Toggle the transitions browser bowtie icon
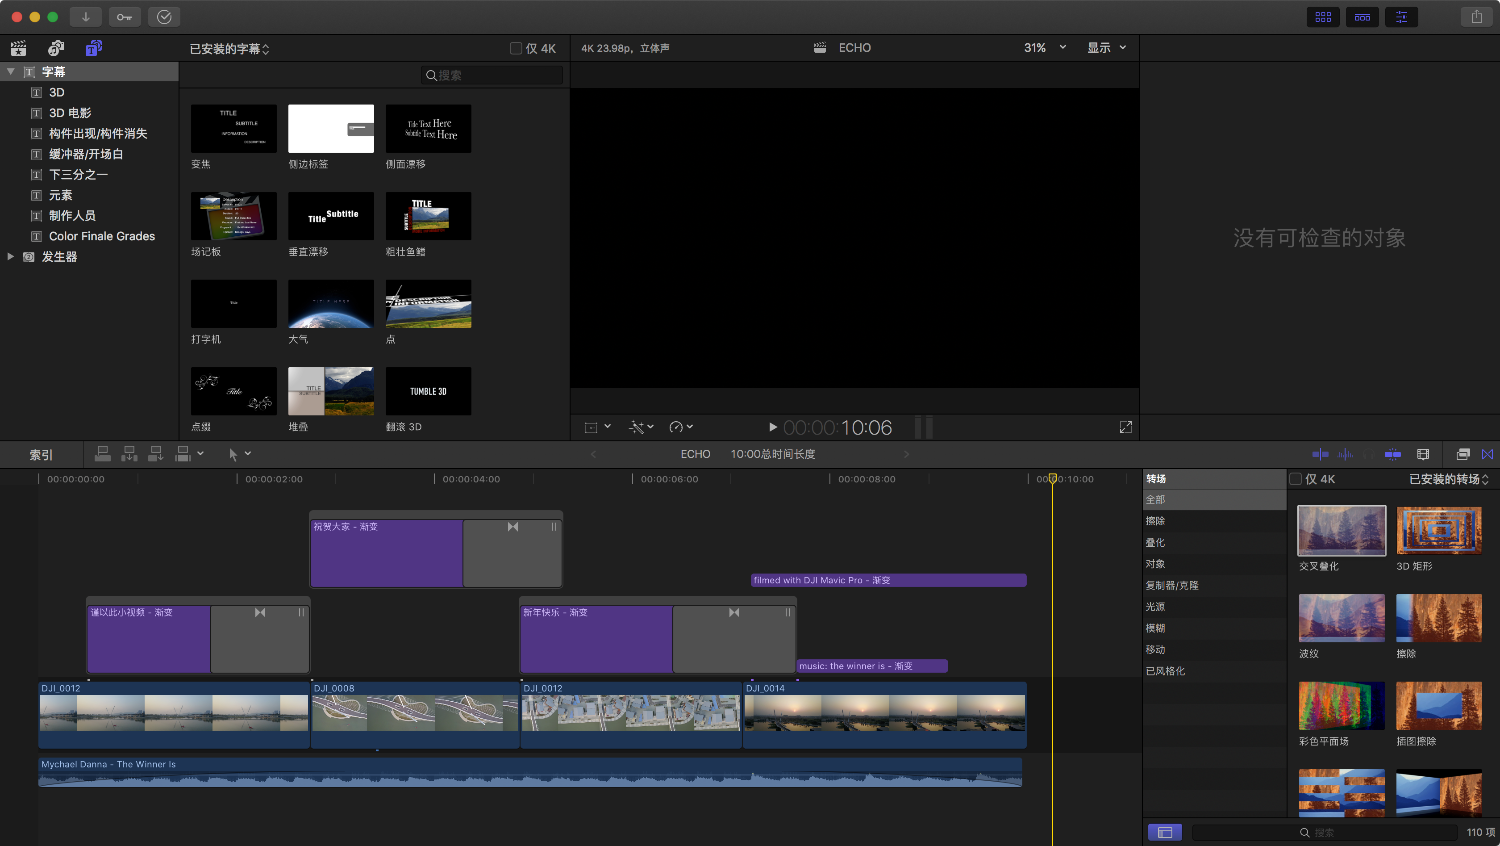Viewport: 1500px width, 846px height. point(1487,454)
